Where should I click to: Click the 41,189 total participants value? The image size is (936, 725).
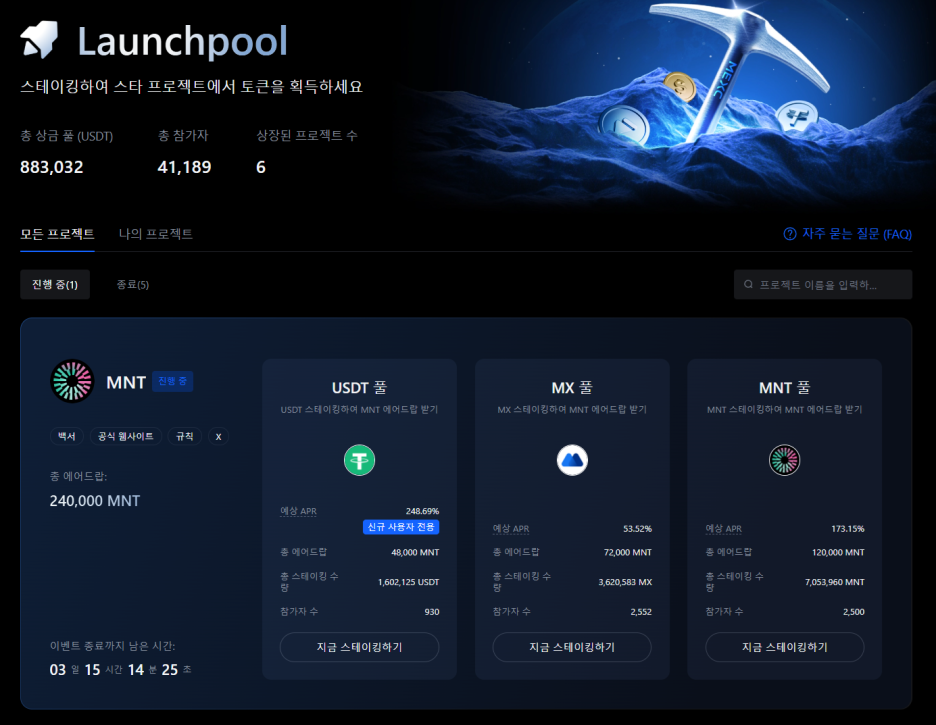click(184, 167)
